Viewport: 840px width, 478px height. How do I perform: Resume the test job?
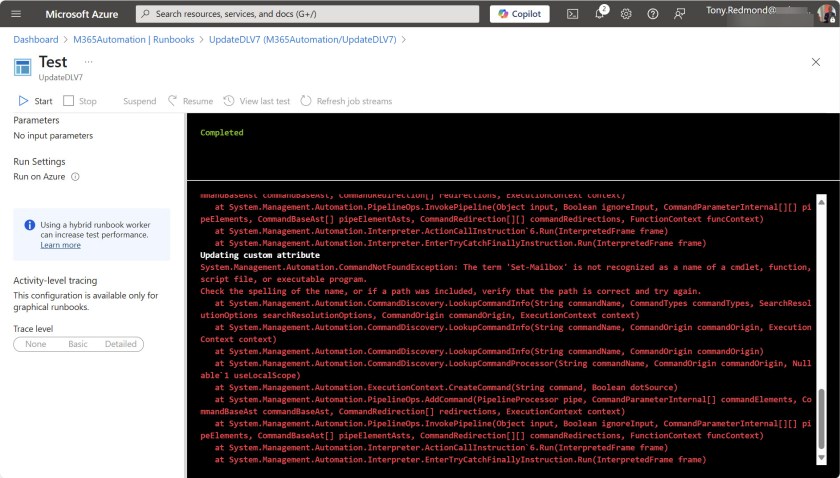(x=190, y=101)
